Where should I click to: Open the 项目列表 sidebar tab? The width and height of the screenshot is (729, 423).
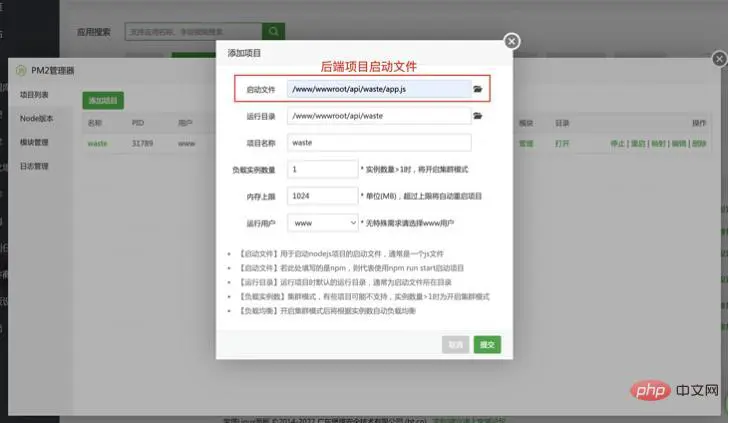tap(34, 95)
